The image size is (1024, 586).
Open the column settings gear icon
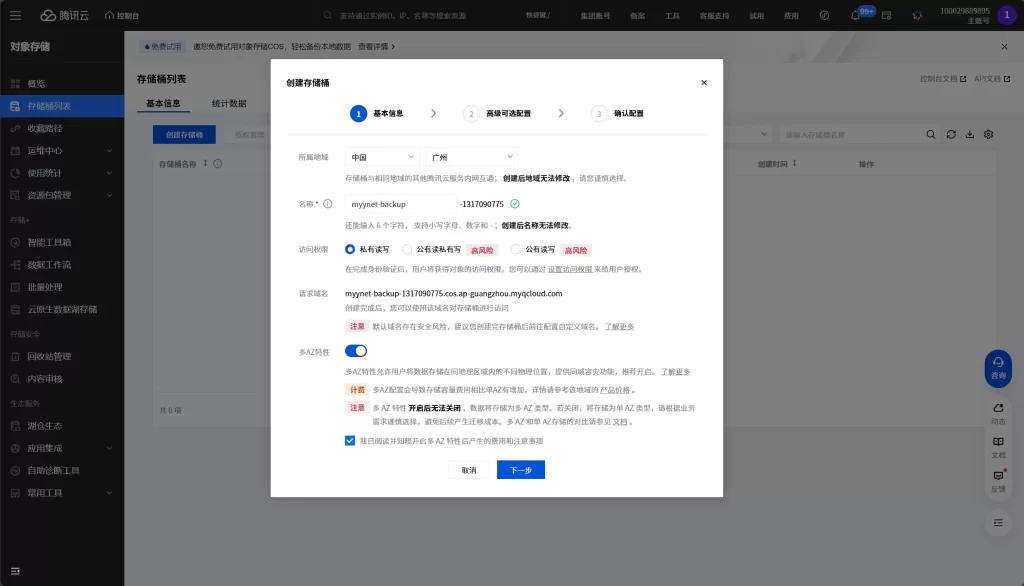click(988, 133)
